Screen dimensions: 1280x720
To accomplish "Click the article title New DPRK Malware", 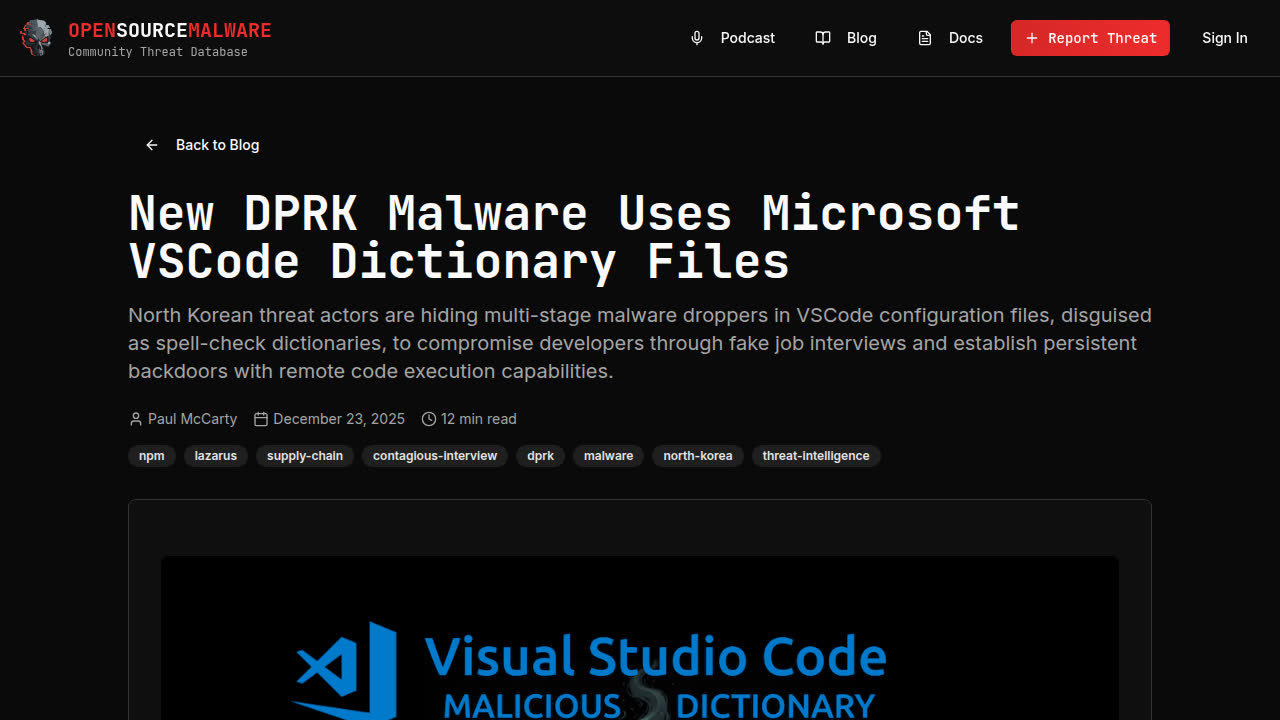I will click(574, 237).
